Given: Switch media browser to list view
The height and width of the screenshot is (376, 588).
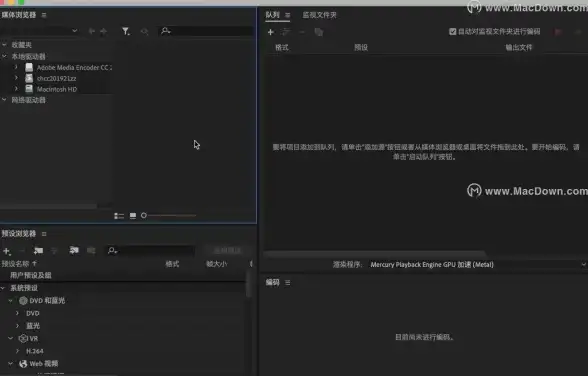Looking at the screenshot, I should pos(119,216).
